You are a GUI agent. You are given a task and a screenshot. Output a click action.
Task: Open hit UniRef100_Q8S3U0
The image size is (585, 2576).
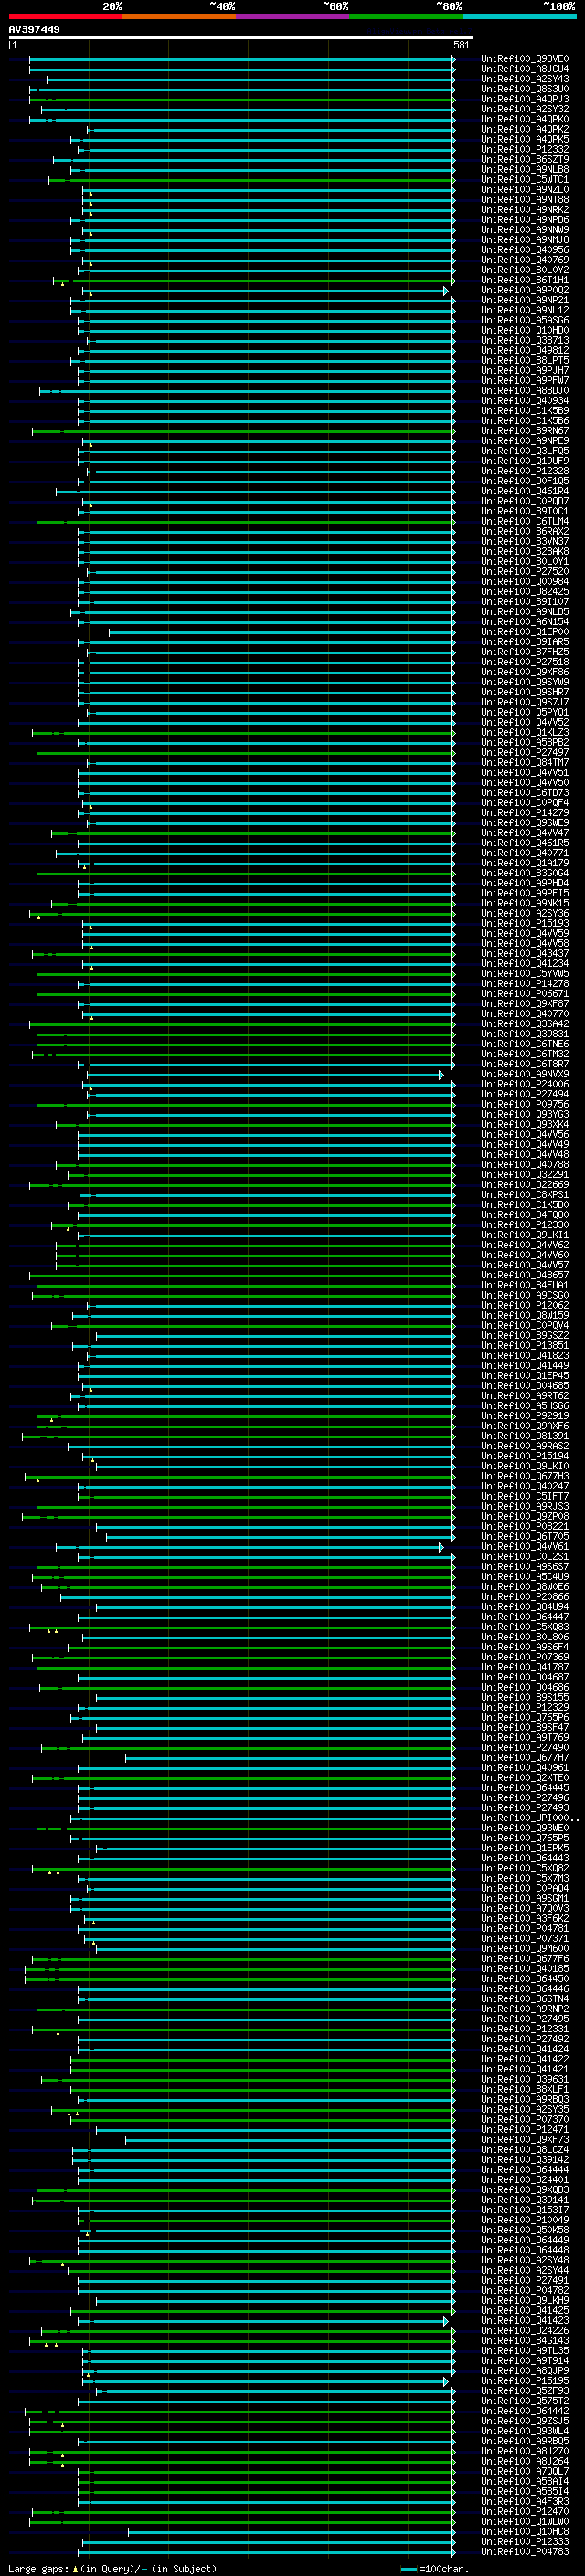click(525, 89)
